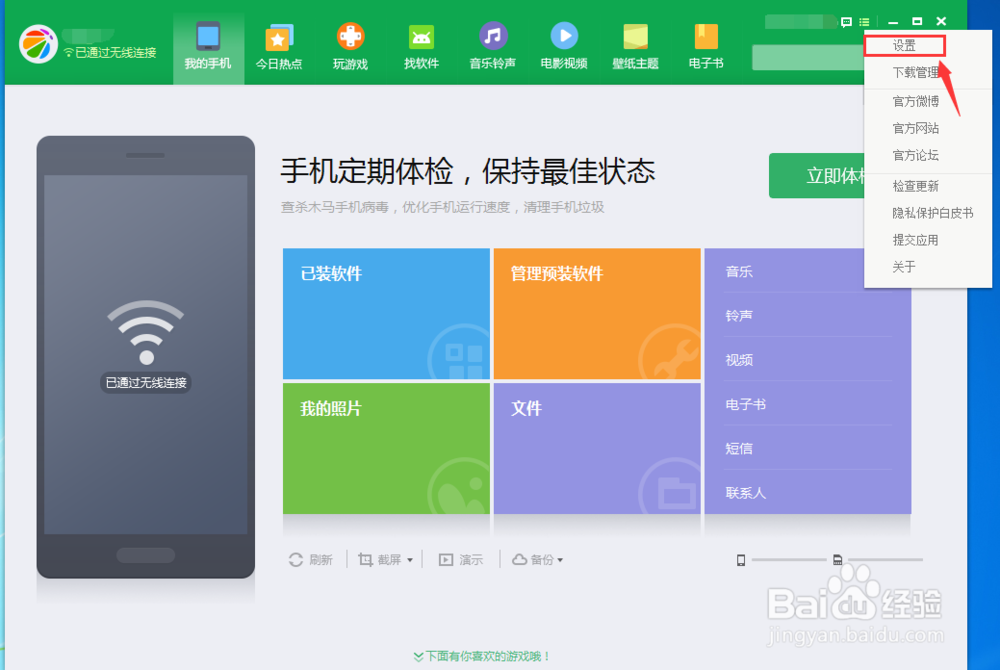This screenshot has width=1000, height=670.
Task: Select 关于 menu entry
Action: (x=928, y=267)
